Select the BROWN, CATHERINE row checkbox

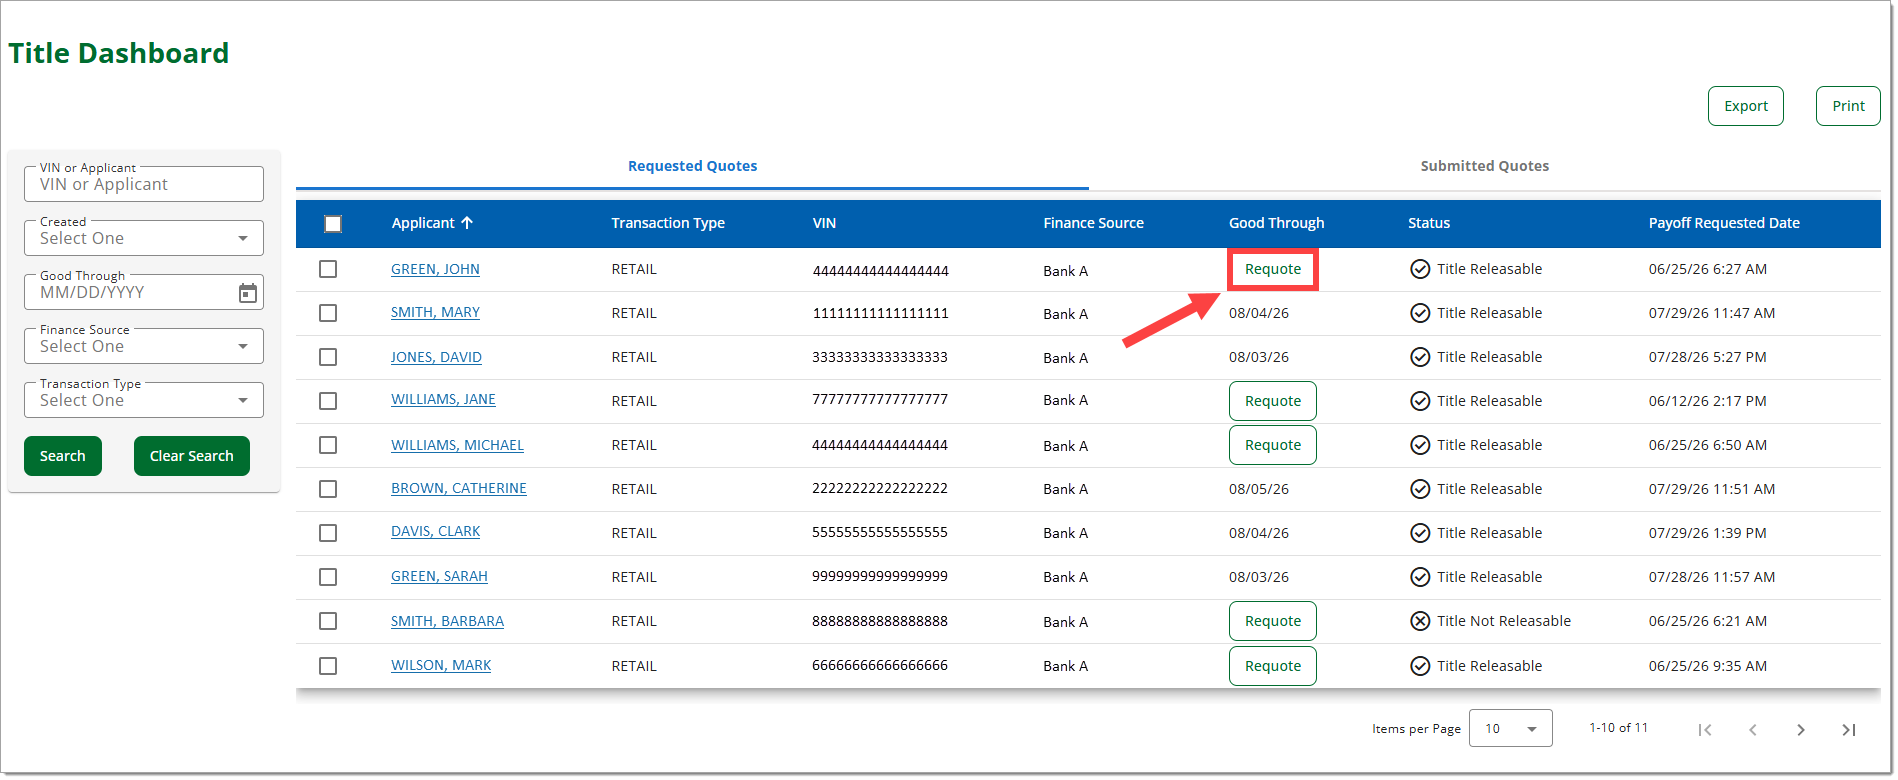pos(328,489)
